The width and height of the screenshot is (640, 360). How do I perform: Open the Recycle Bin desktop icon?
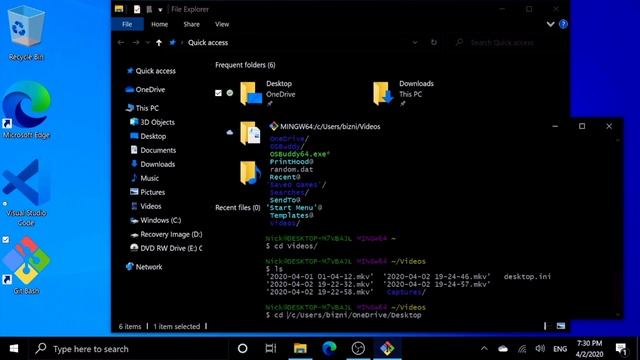click(26, 33)
